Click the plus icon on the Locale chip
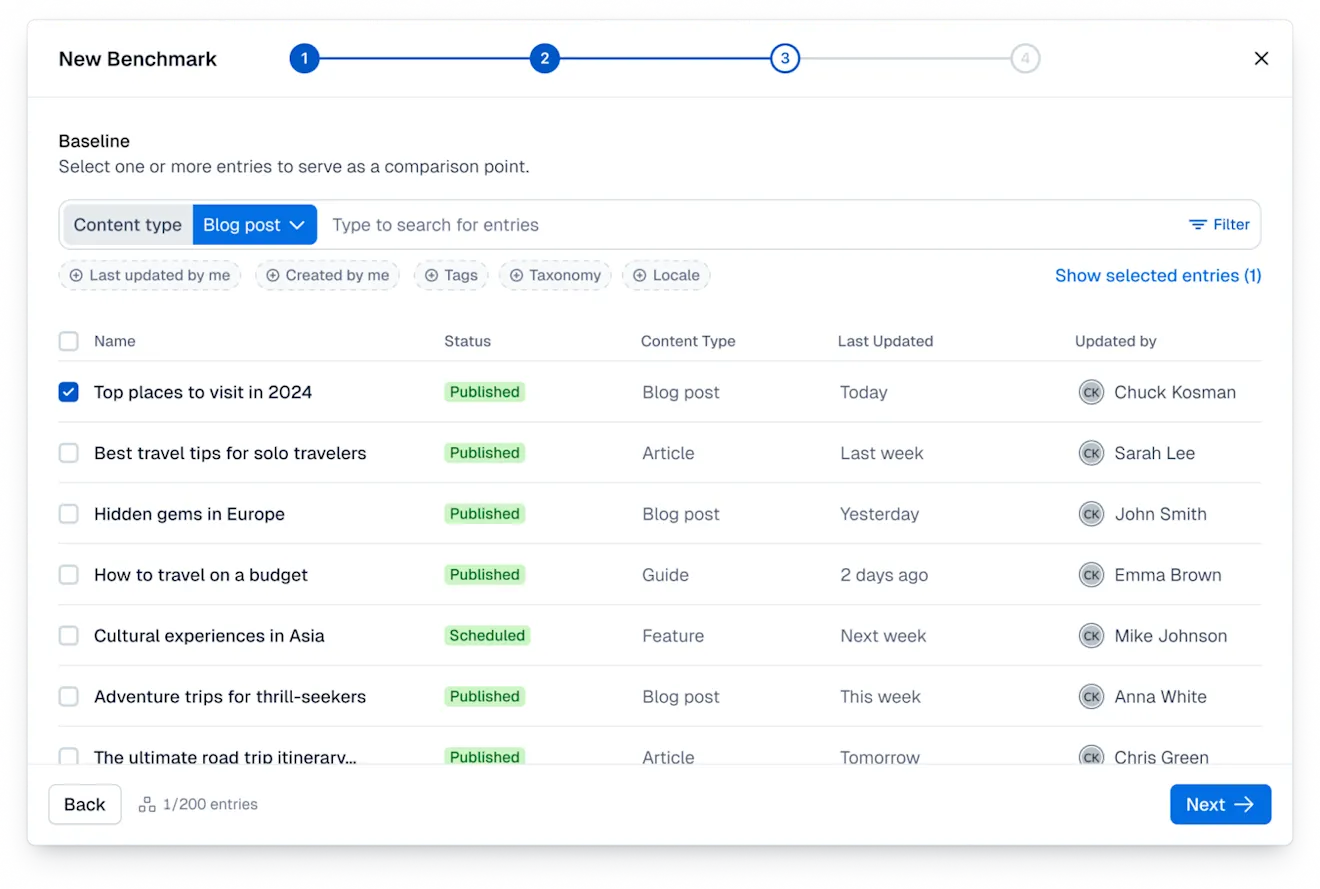1320x889 pixels. click(x=639, y=275)
